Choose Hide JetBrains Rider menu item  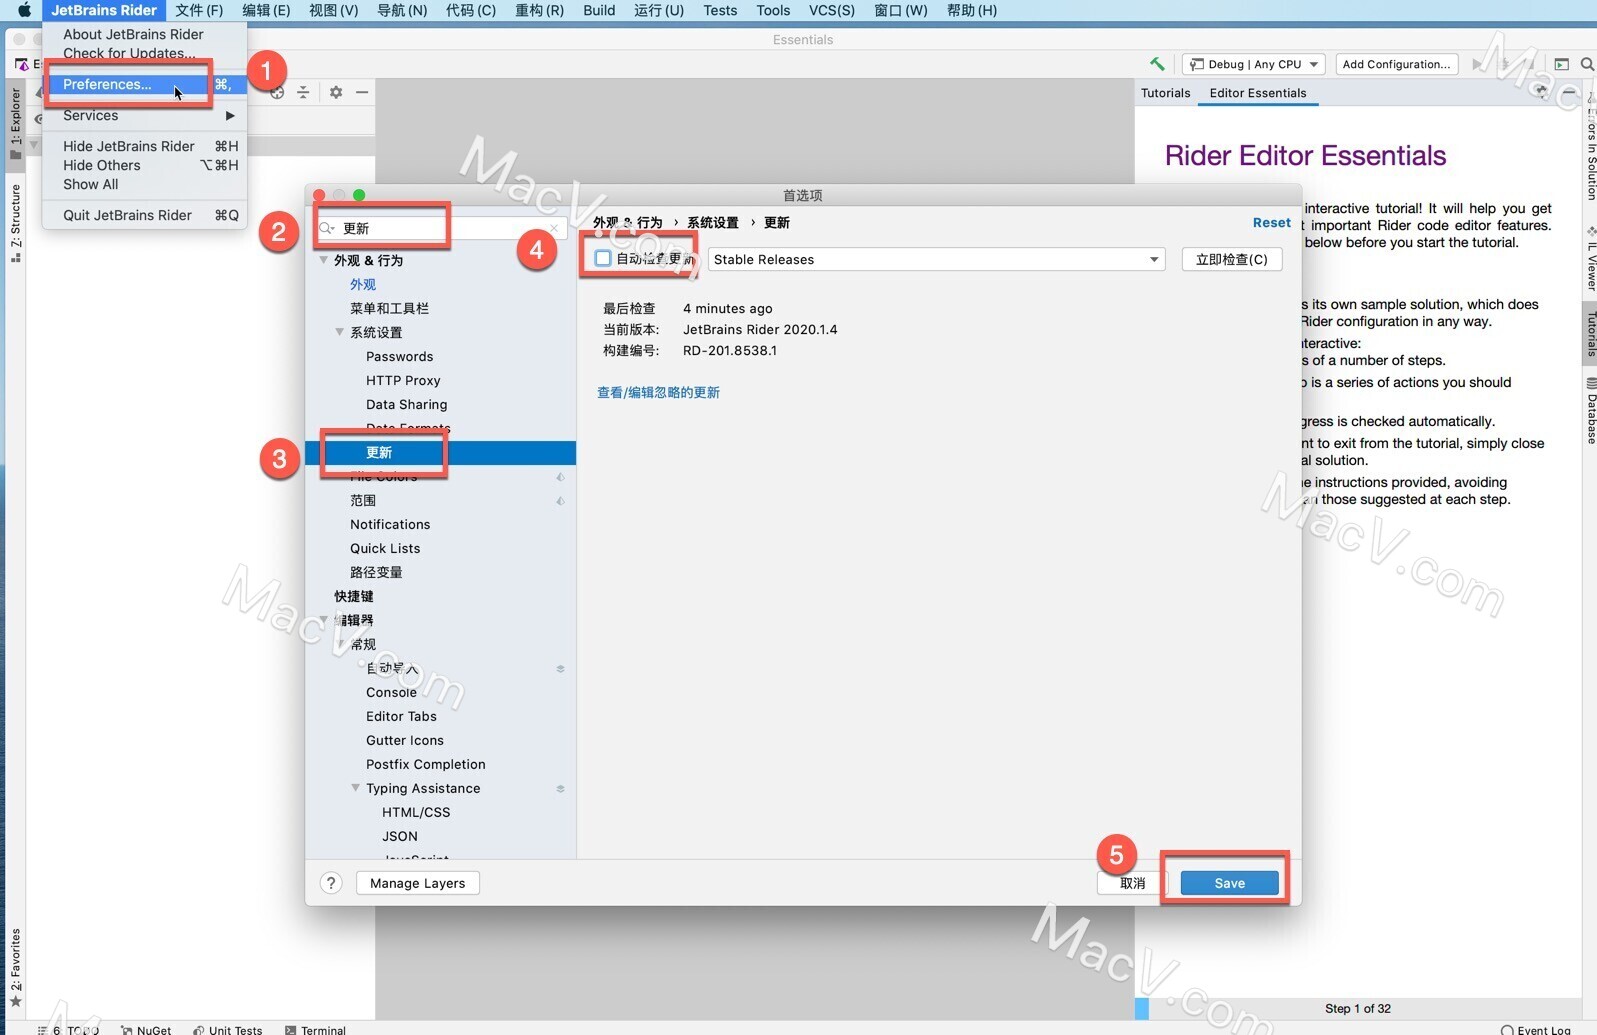click(144, 146)
